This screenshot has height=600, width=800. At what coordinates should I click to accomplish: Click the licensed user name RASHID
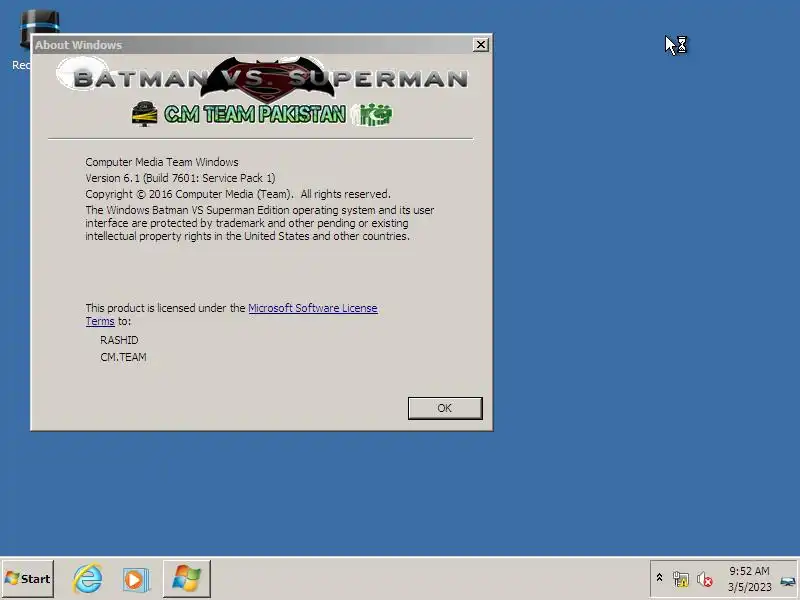coord(119,340)
